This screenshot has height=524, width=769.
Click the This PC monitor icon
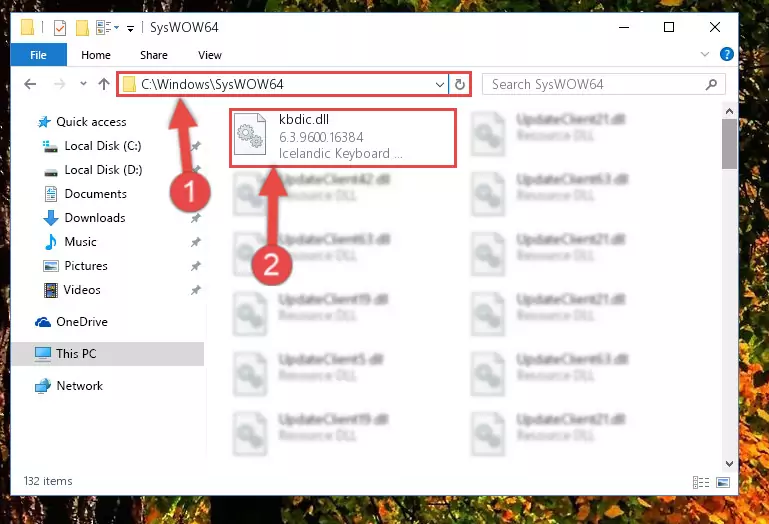pos(43,354)
